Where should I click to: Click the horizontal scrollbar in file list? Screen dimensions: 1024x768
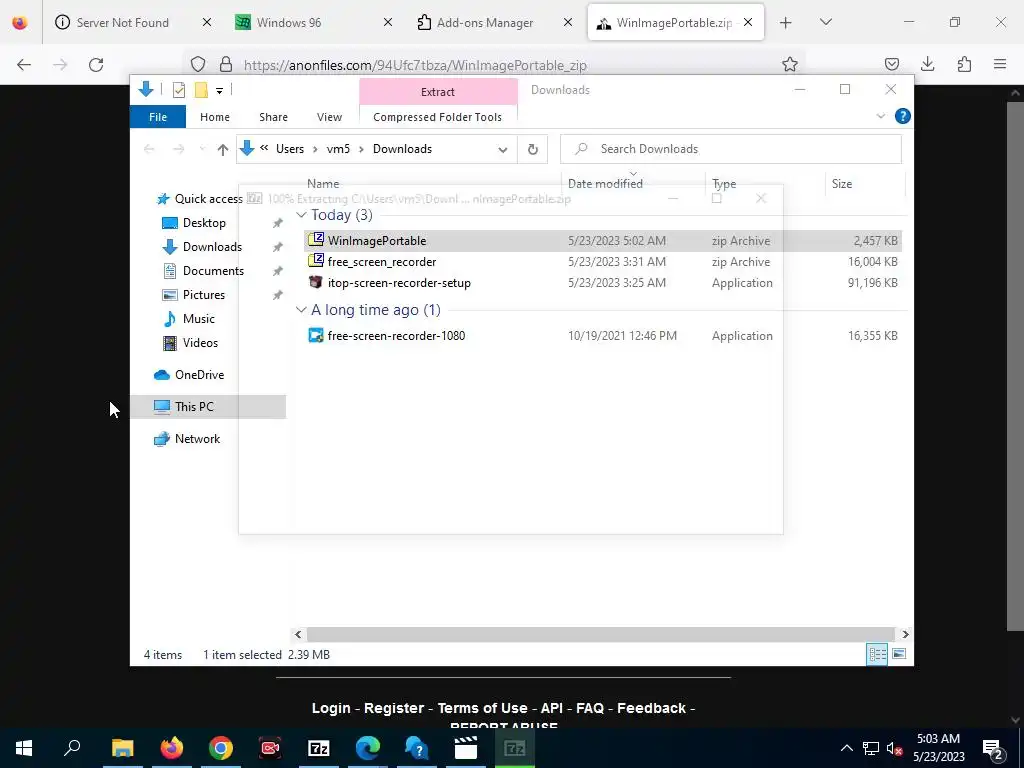pos(601,634)
